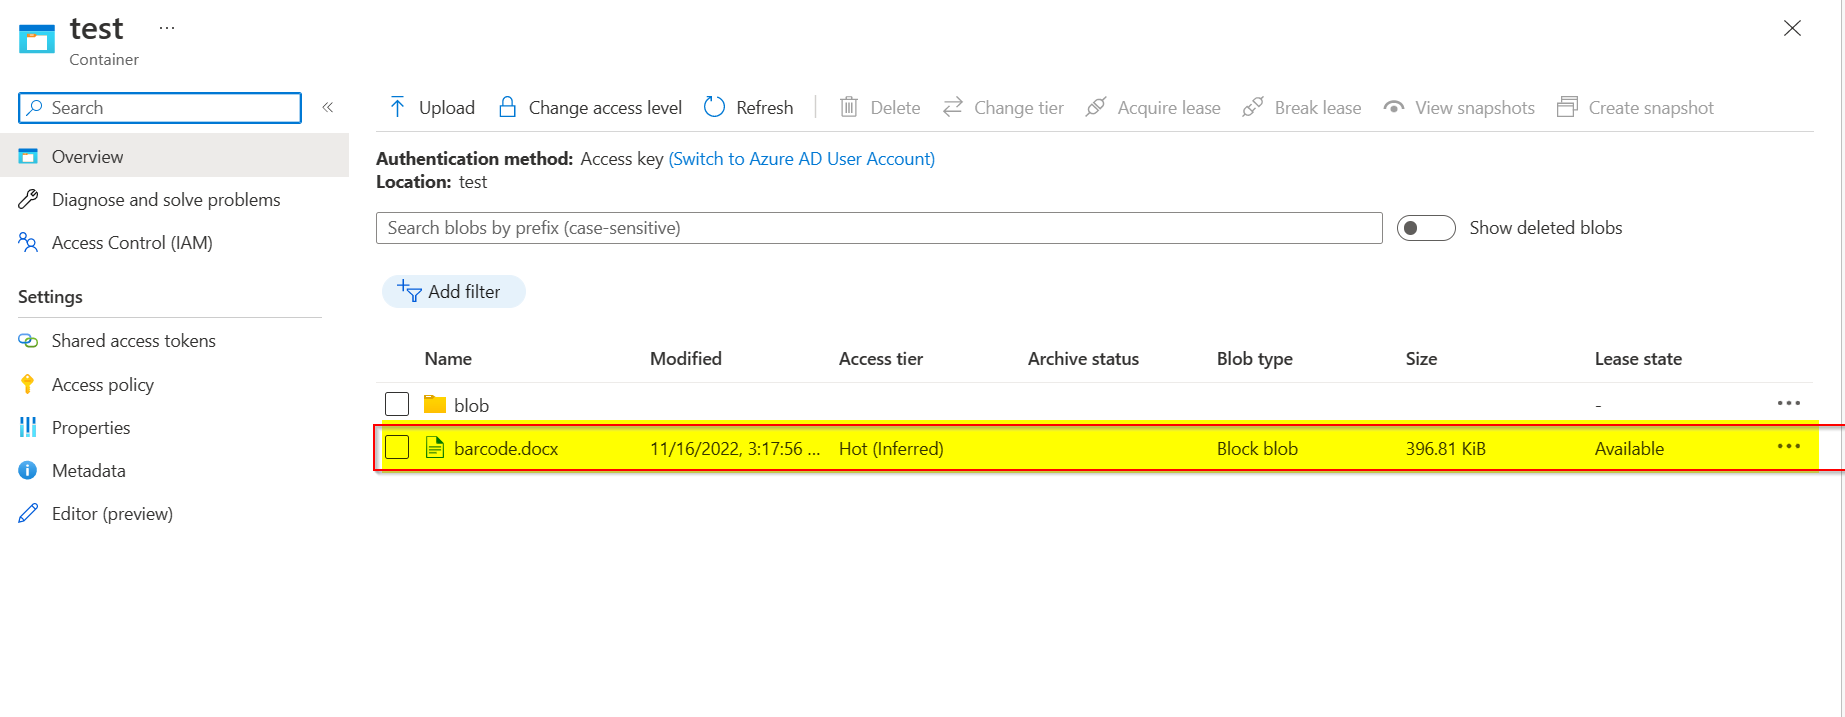This screenshot has width=1845, height=717.
Task: Open Overview in the sidebar
Action: pyautogui.click(x=174, y=157)
